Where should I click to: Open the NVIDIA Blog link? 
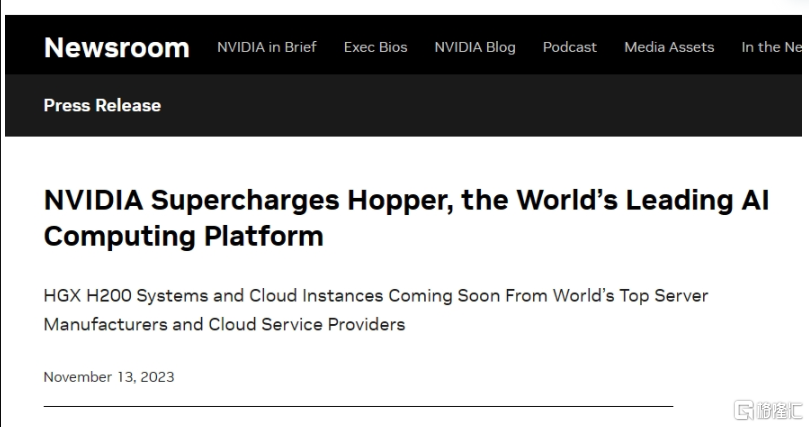click(475, 47)
